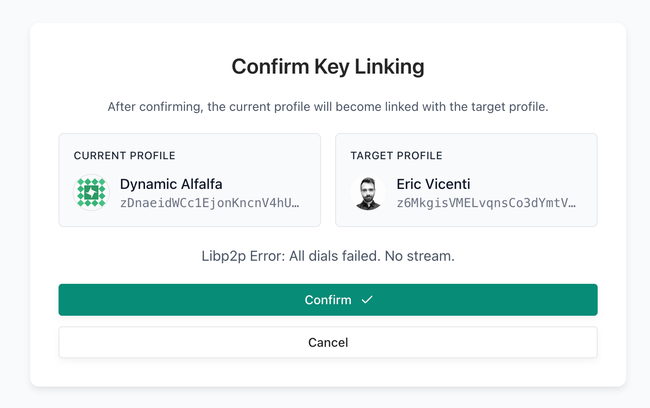The width and height of the screenshot is (650, 408).
Task: Click the Libp2p Error message text
Action: 328,256
